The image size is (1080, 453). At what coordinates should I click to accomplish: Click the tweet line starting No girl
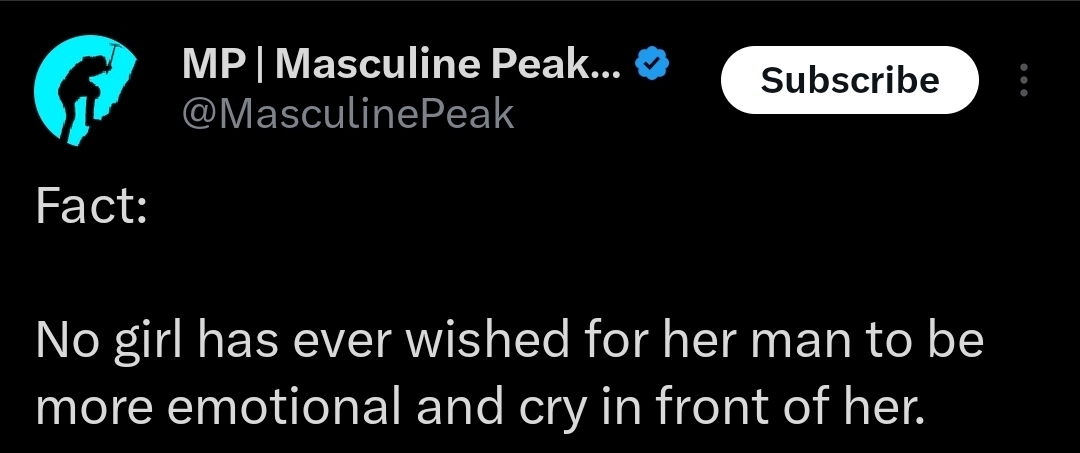point(510,340)
